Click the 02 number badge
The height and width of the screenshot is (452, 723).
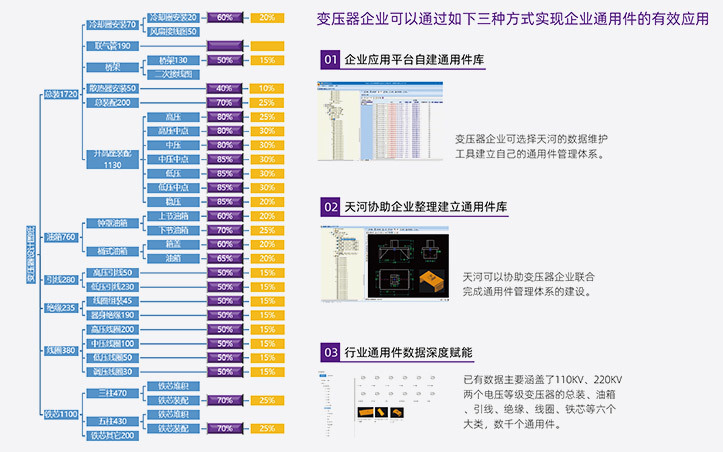[x=330, y=207]
